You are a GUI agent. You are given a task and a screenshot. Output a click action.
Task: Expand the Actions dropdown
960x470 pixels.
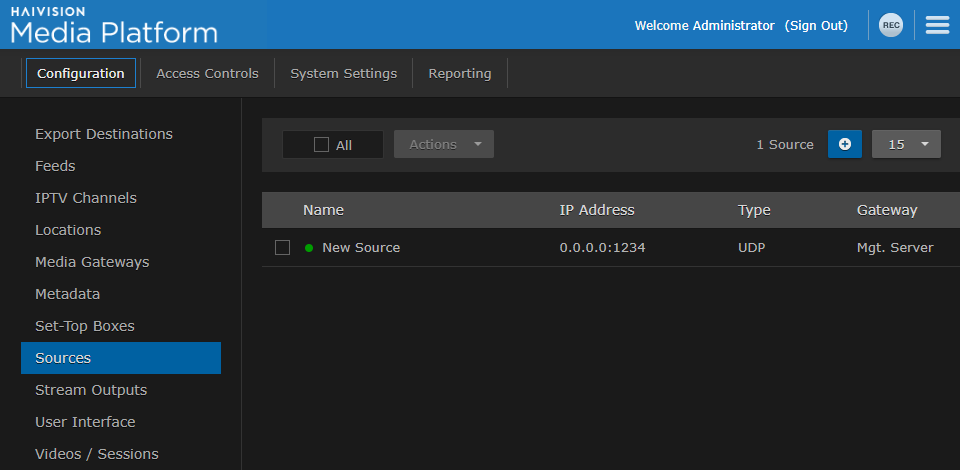[443, 144]
